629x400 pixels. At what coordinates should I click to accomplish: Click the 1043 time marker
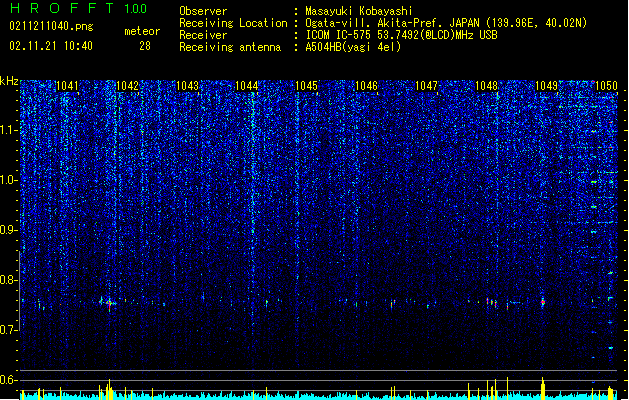coord(187,86)
